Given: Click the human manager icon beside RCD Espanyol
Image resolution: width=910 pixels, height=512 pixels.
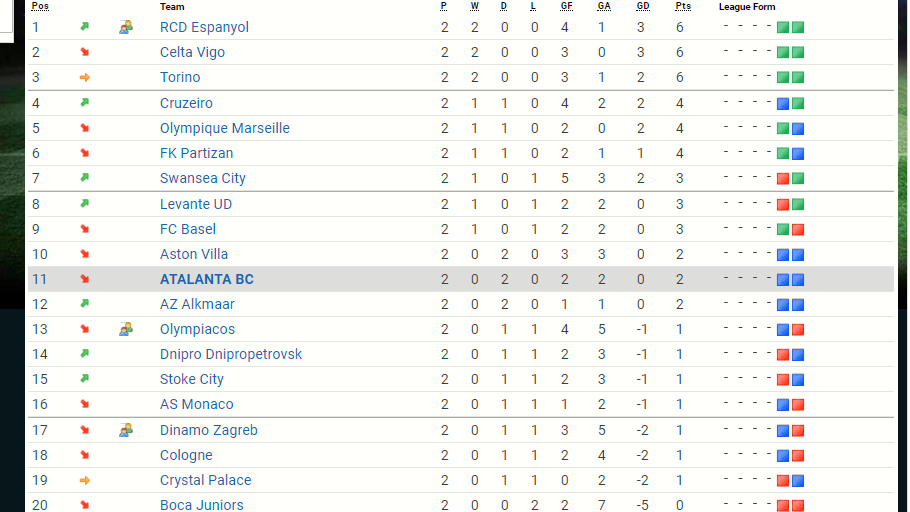Looking at the screenshot, I should [126, 27].
